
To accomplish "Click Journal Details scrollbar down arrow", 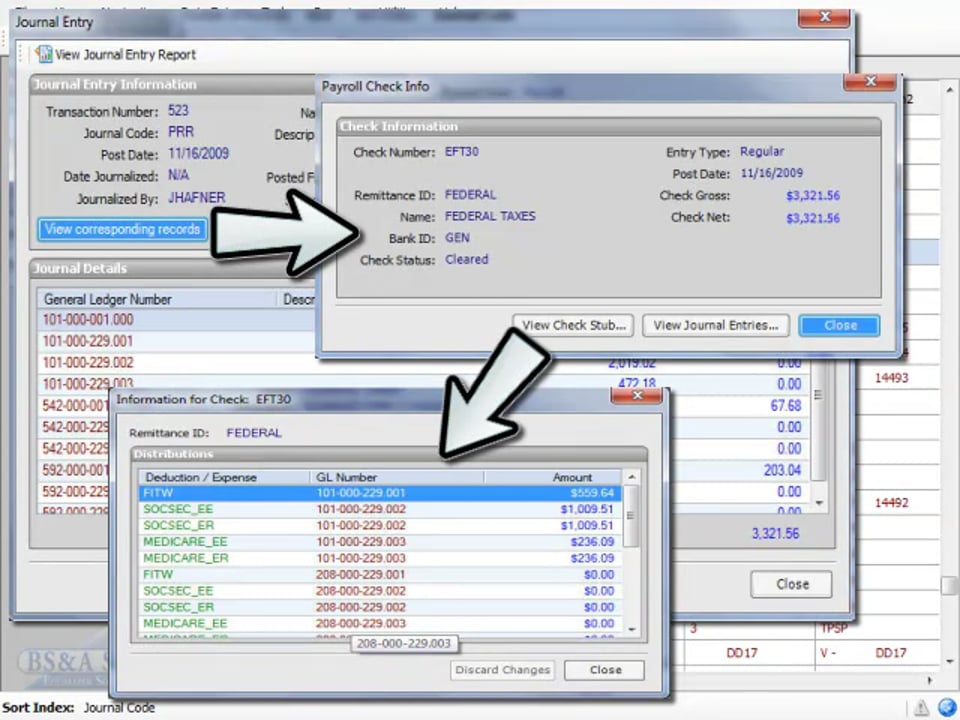I will coord(819,503).
